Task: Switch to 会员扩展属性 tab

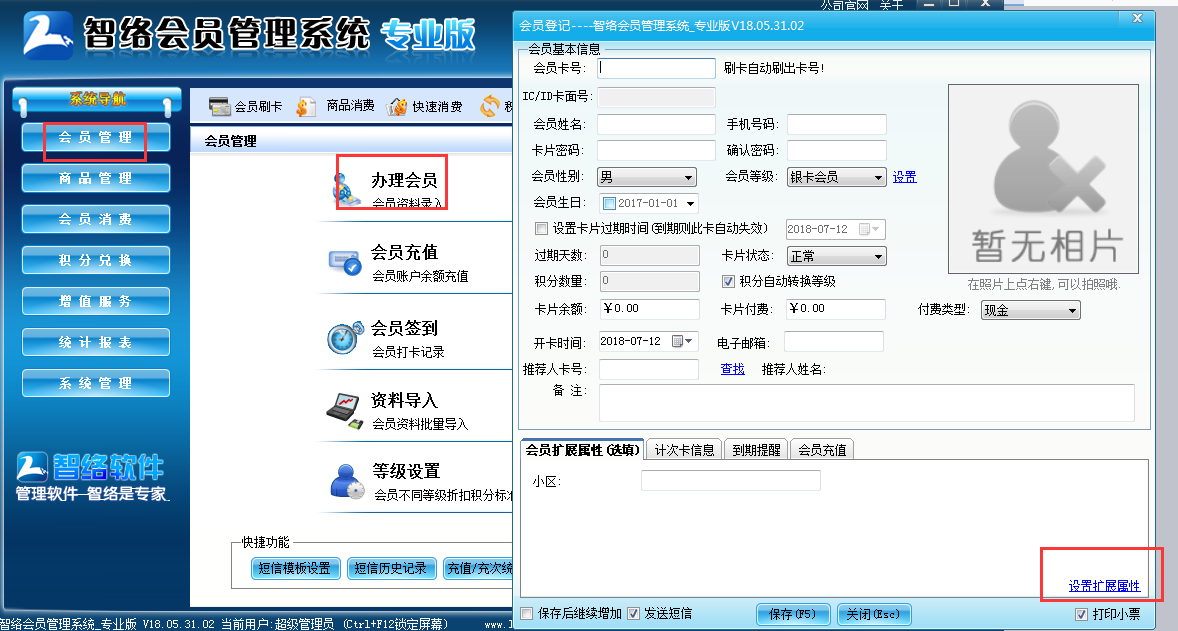Action: pyautogui.click(x=582, y=449)
